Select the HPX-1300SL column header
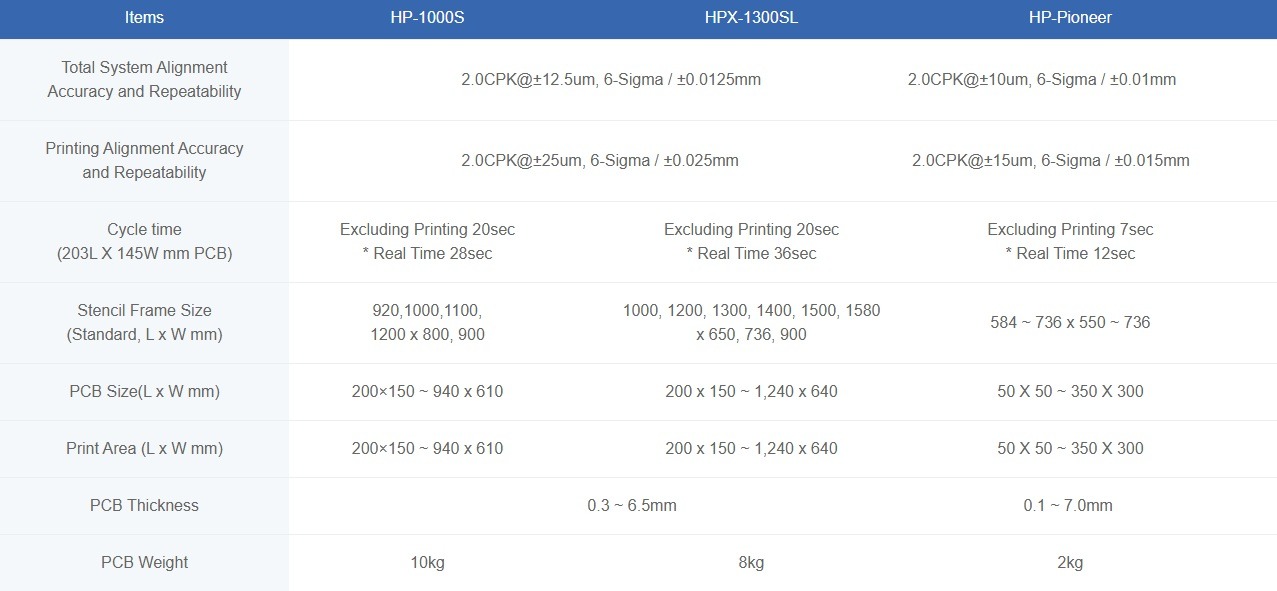 coord(751,18)
